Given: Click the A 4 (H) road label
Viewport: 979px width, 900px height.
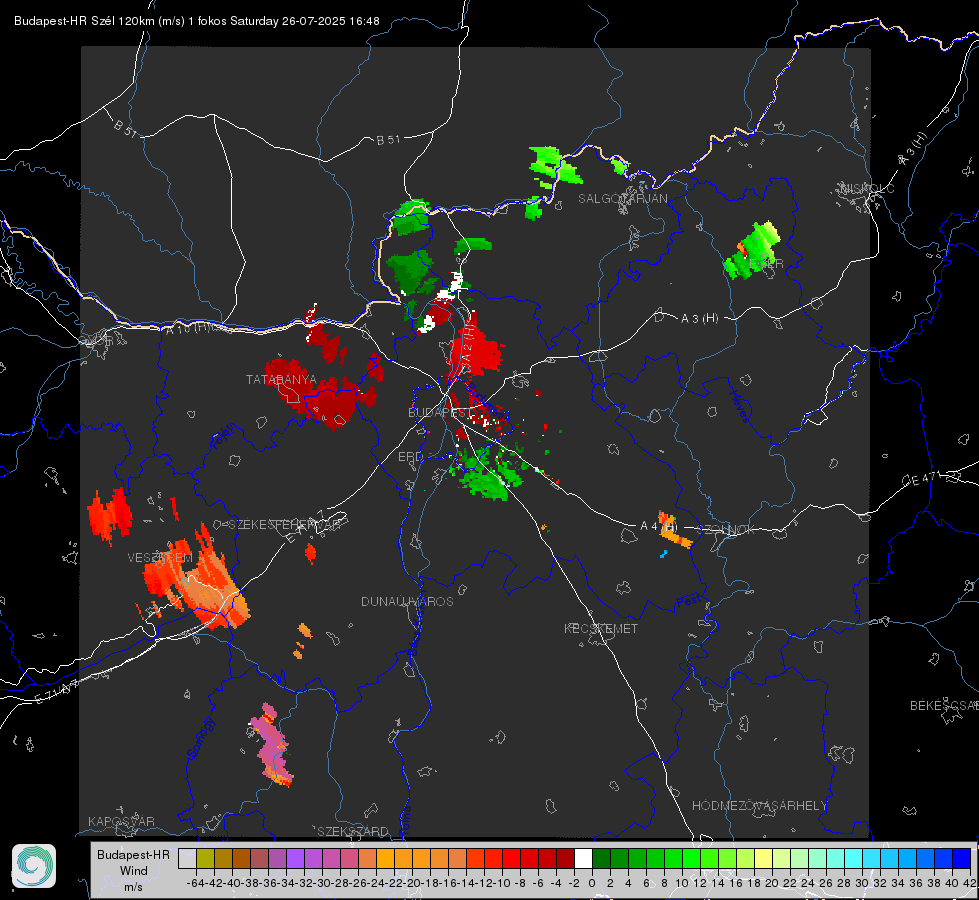Looking at the screenshot, I should [659, 526].
